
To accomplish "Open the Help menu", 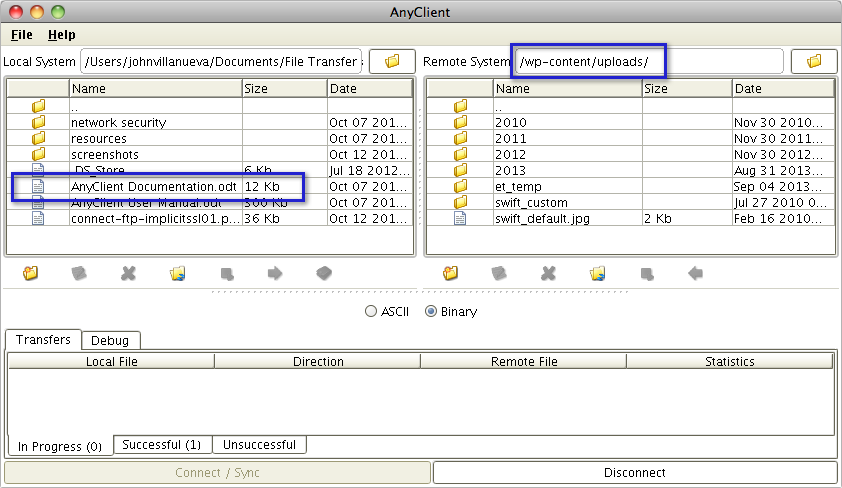I will click(x=62, y=35).
